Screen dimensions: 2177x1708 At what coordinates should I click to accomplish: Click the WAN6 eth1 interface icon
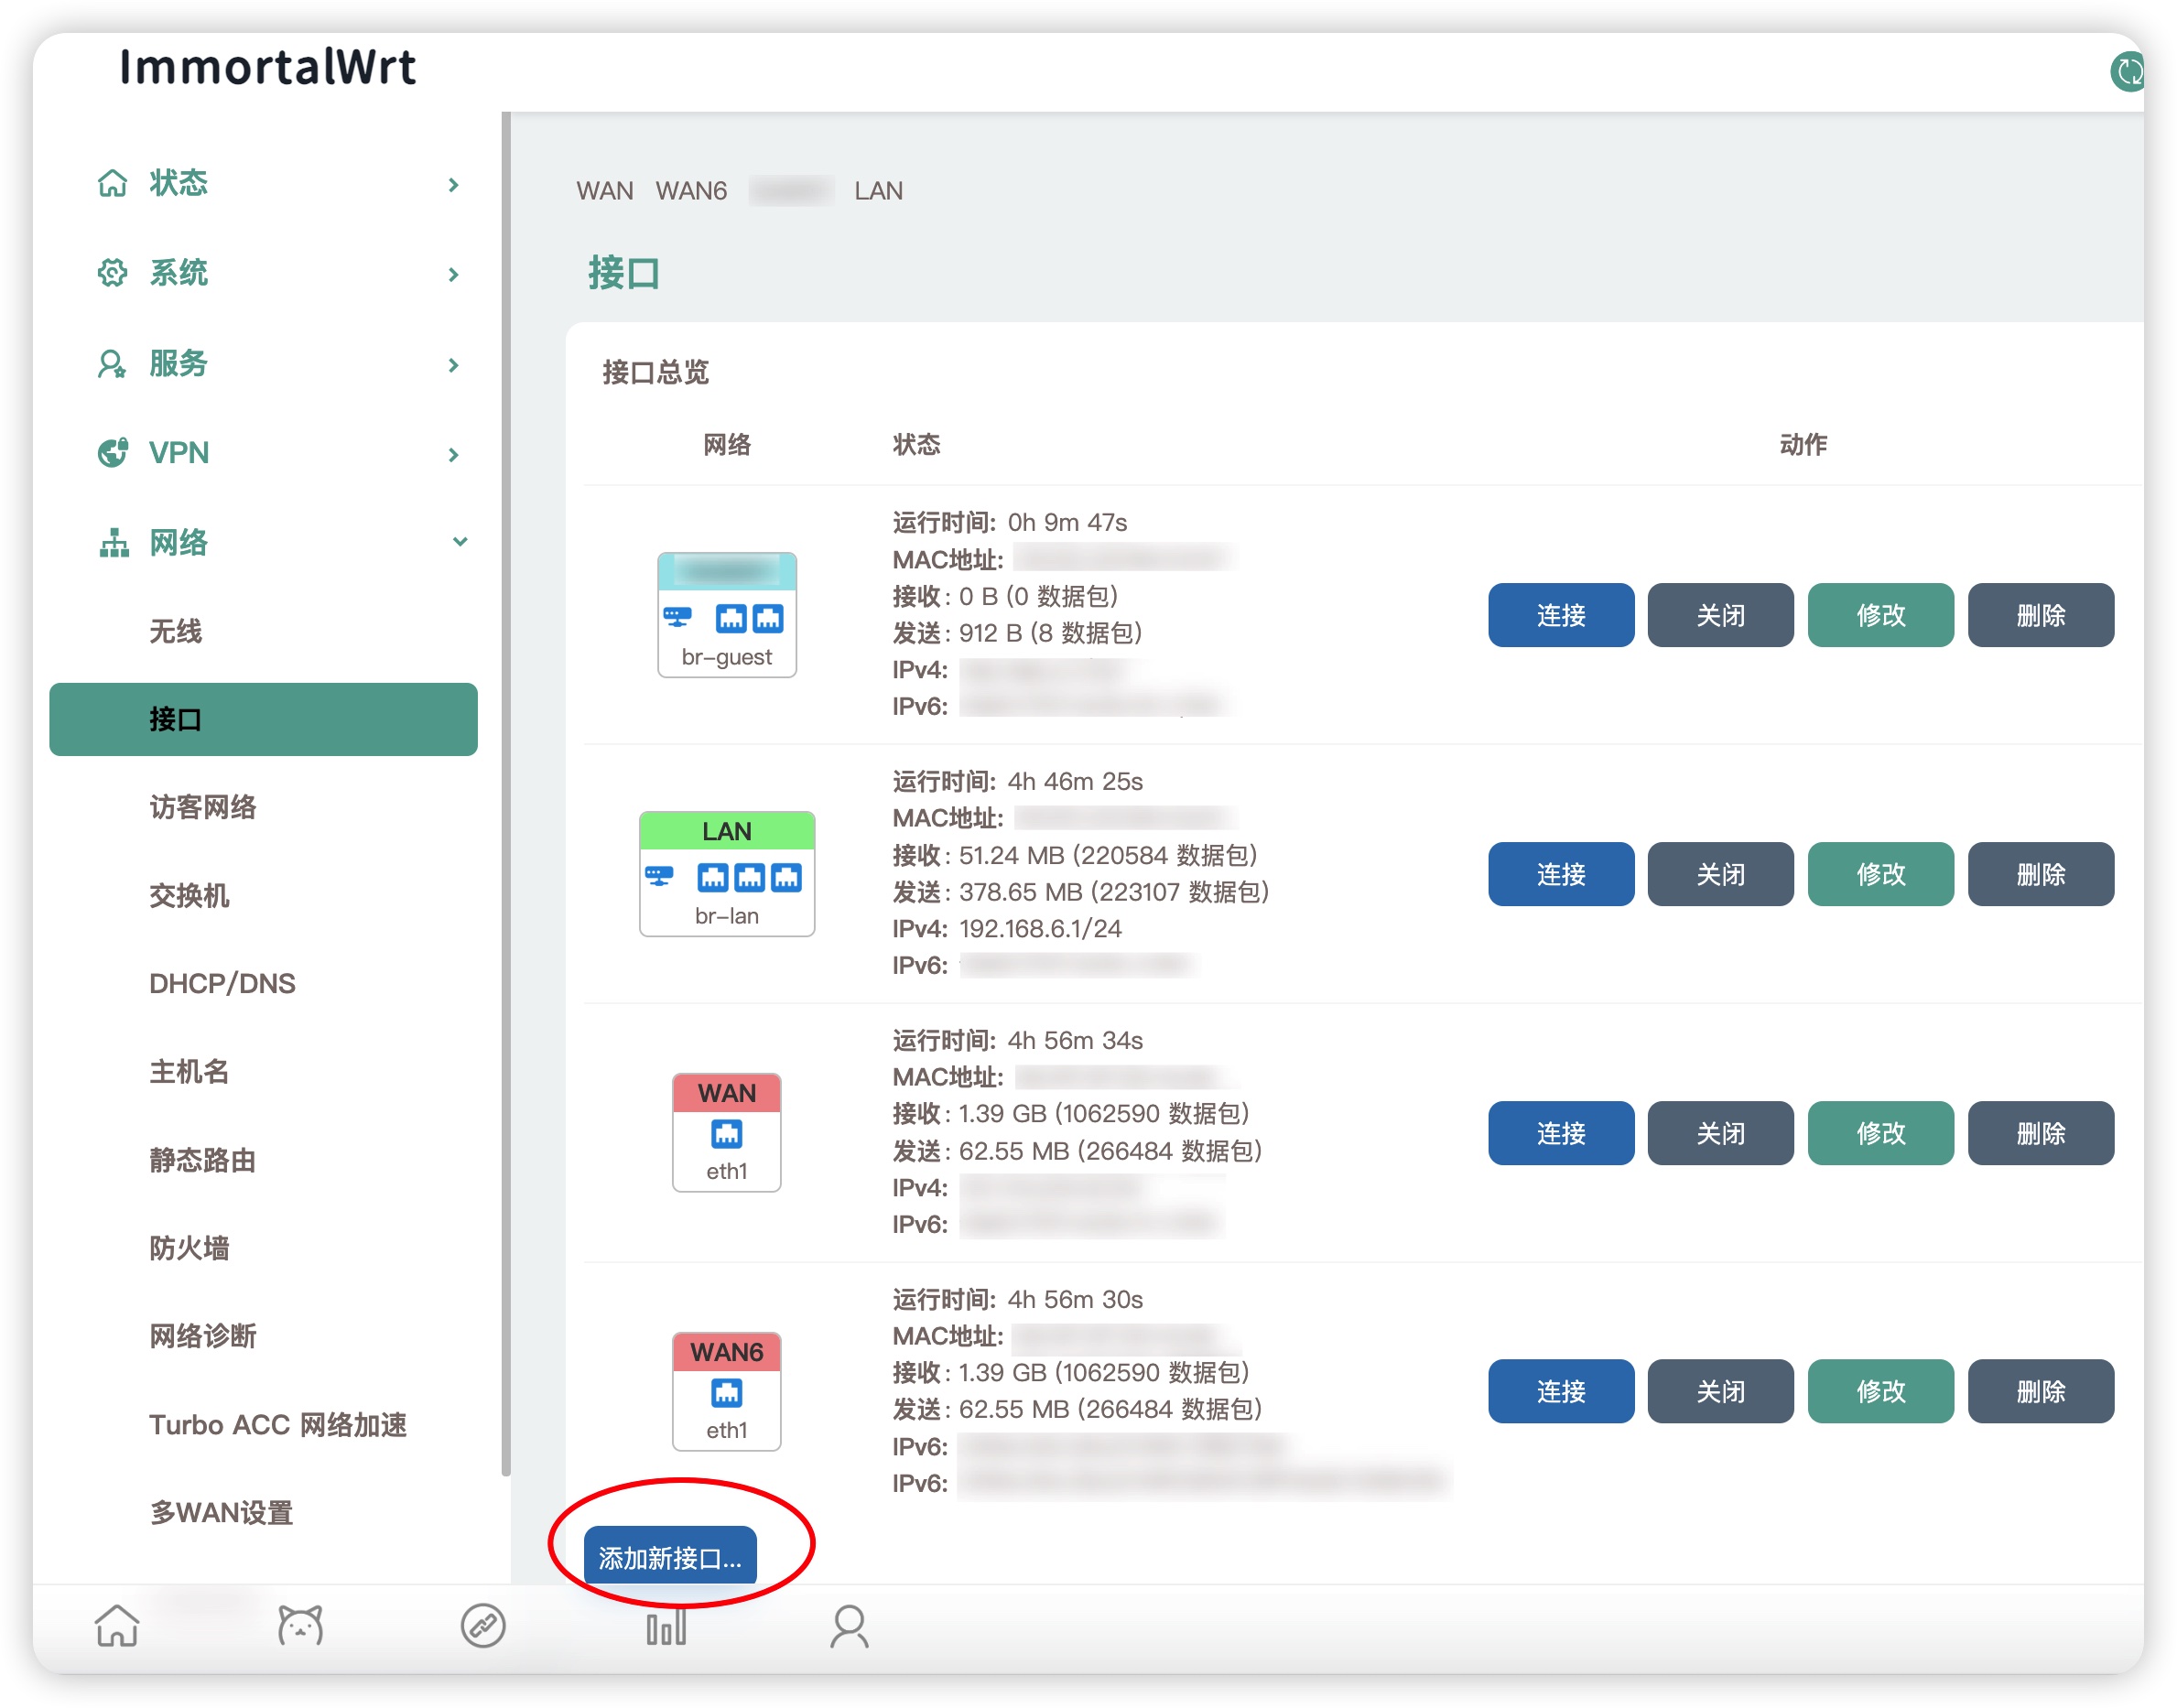click(727, 1391)
